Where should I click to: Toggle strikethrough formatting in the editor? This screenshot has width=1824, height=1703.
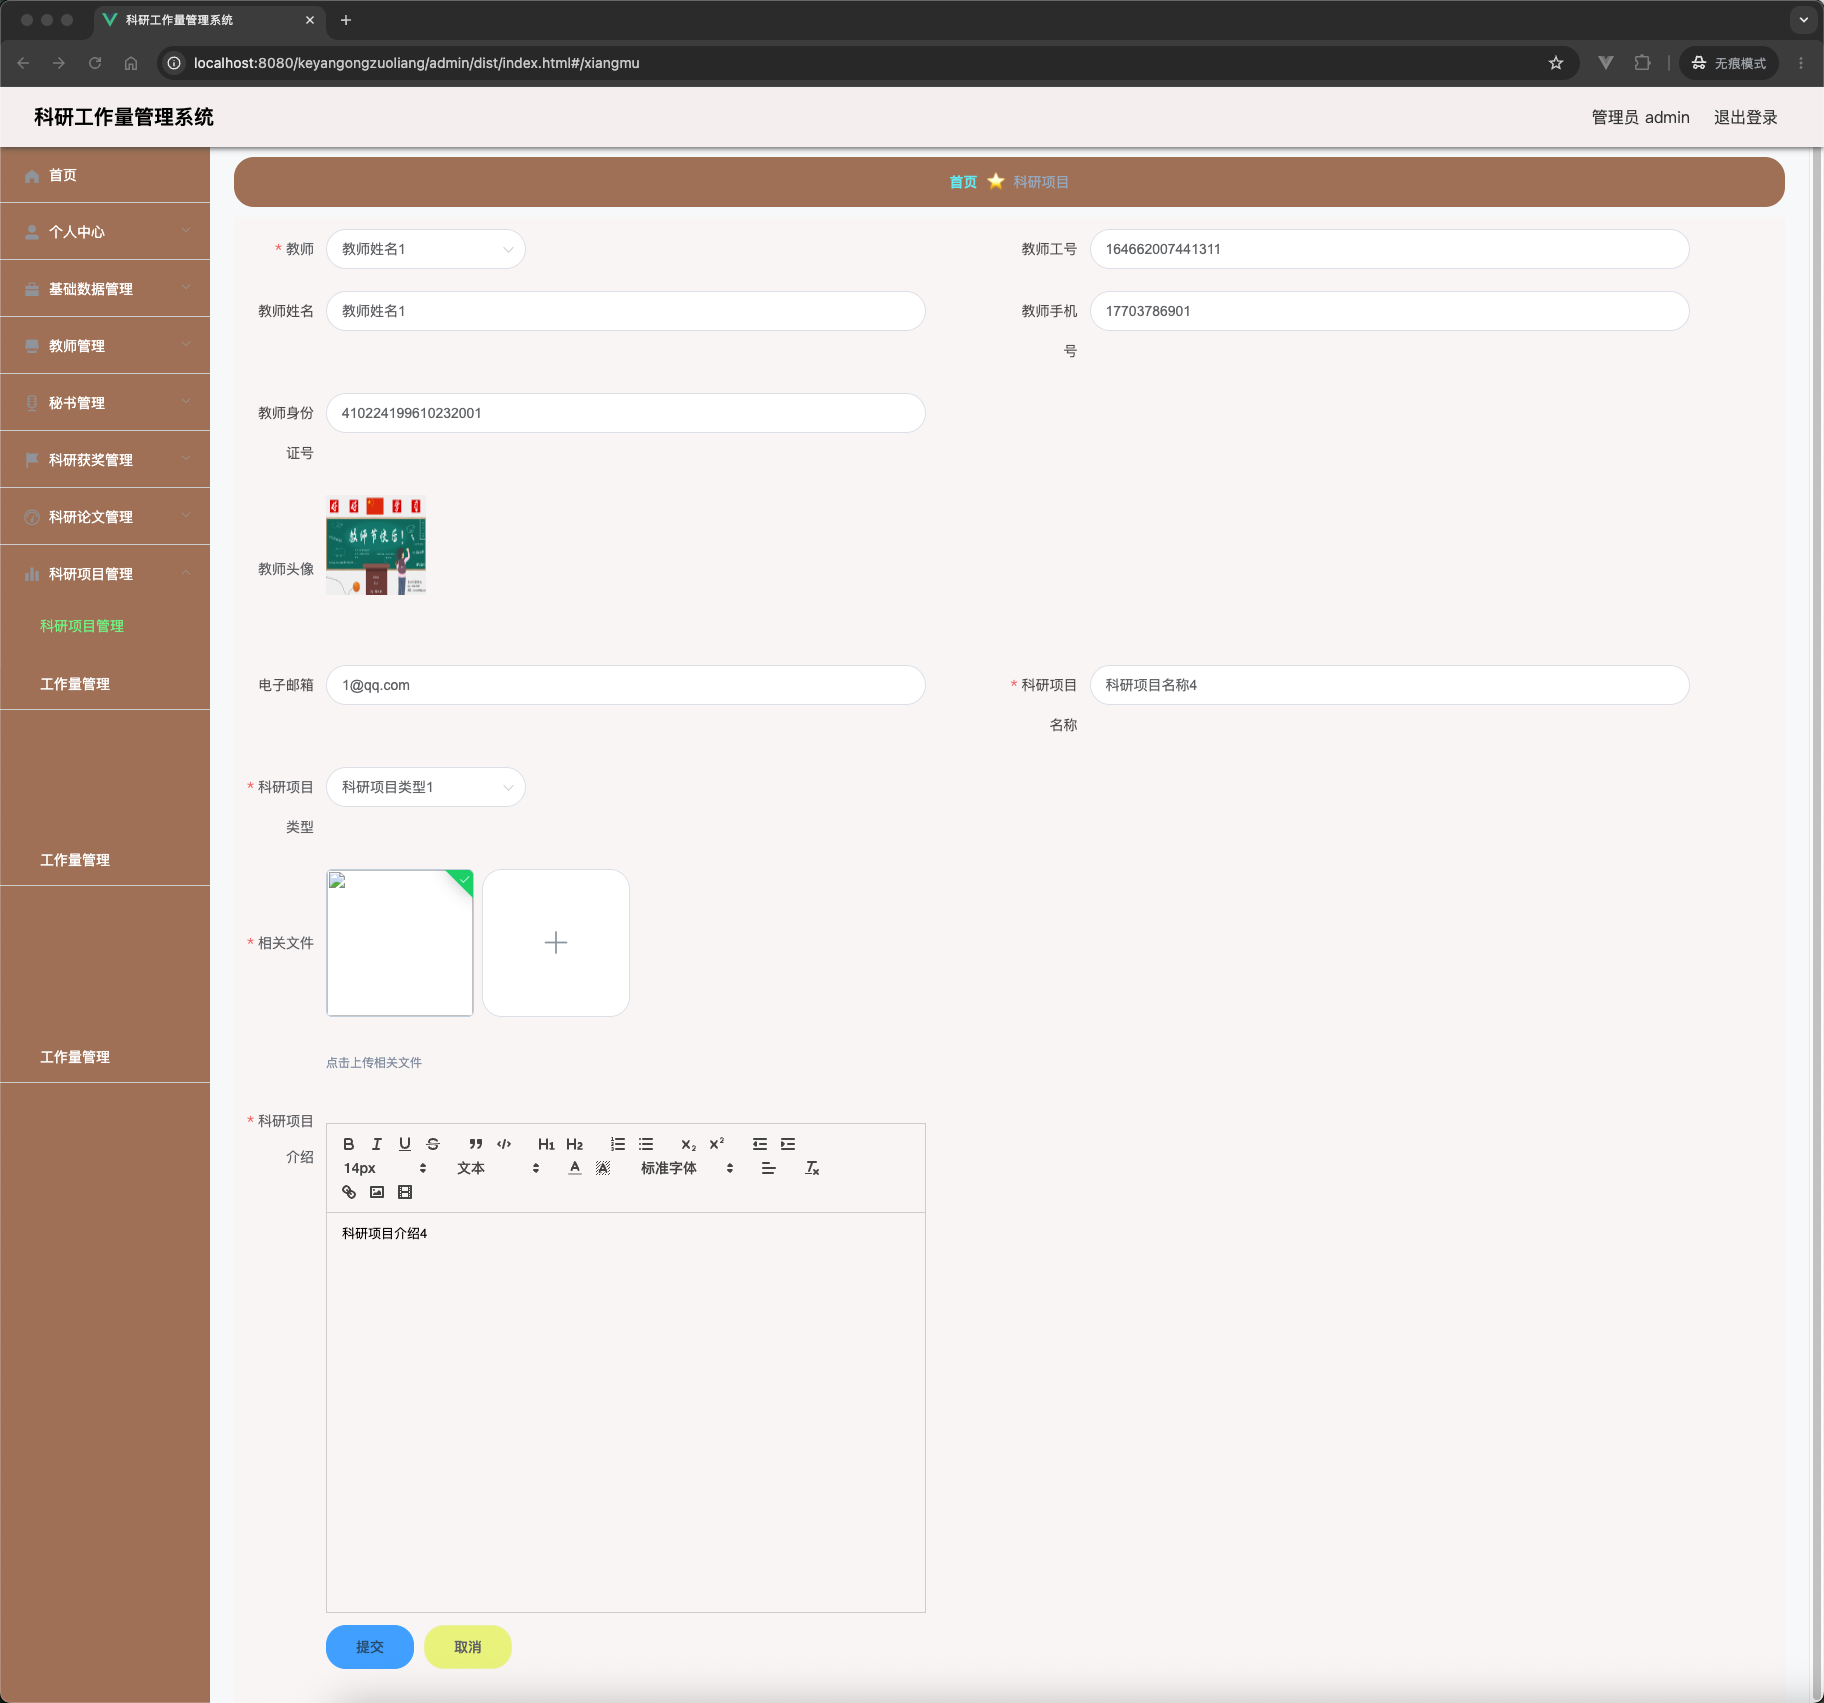(x=433, y=1144)
